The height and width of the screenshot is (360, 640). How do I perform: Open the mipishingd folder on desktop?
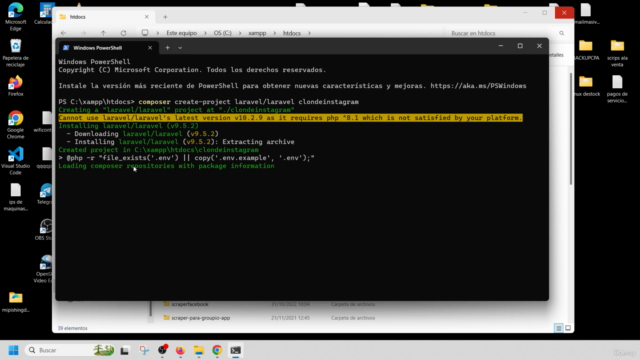16,302
